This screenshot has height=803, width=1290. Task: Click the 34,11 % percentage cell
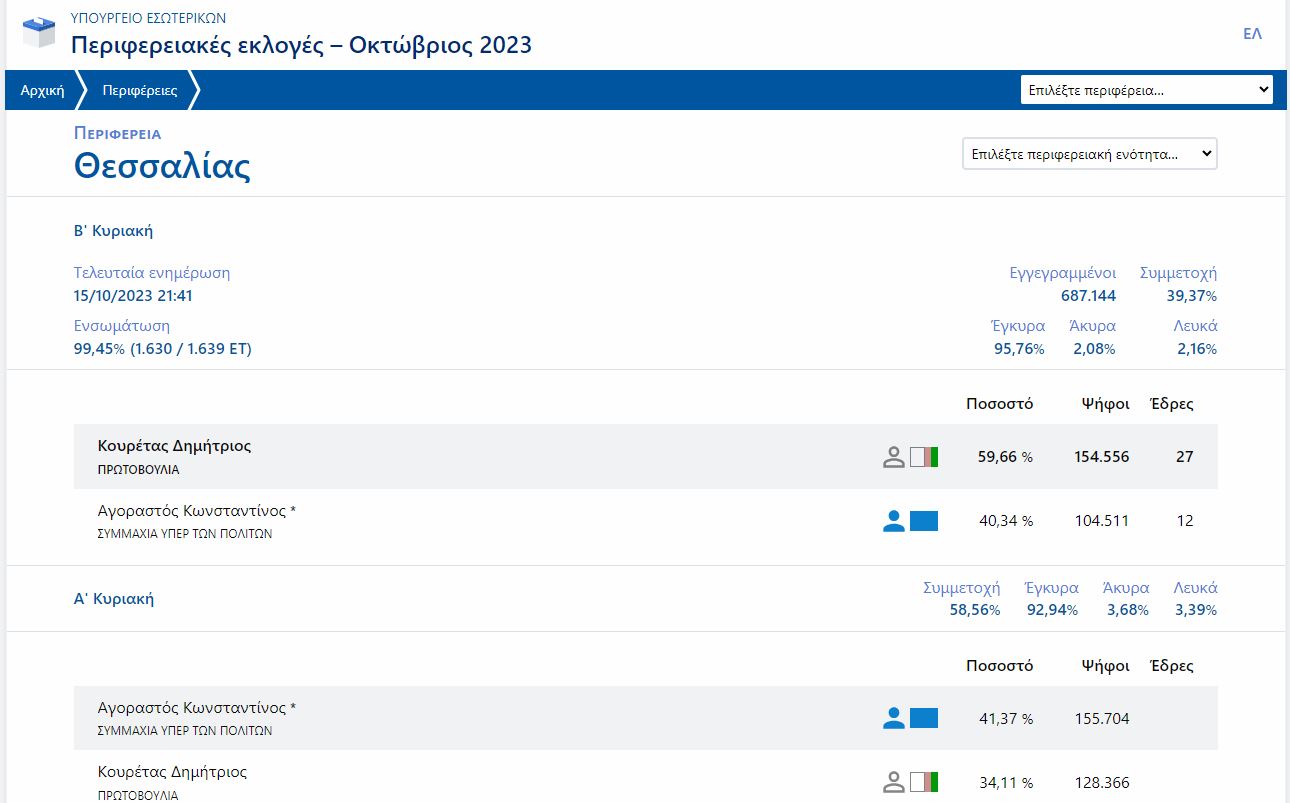pos(1005,782)
